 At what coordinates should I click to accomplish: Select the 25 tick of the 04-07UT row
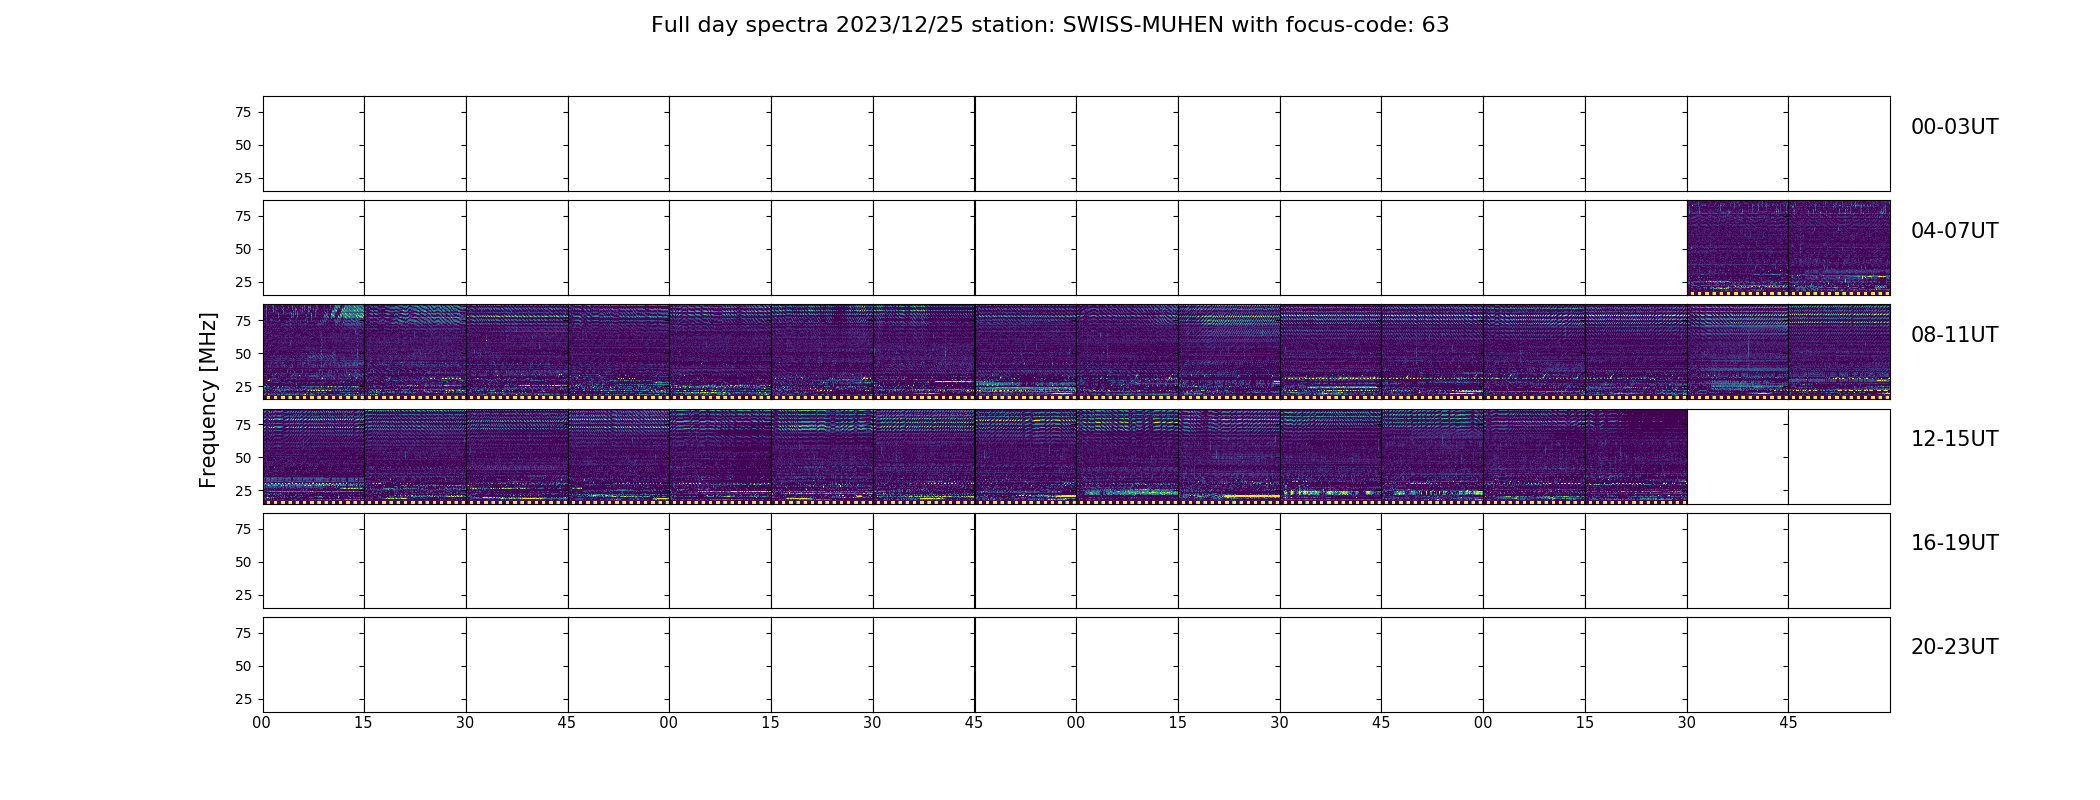coord(243,282)
